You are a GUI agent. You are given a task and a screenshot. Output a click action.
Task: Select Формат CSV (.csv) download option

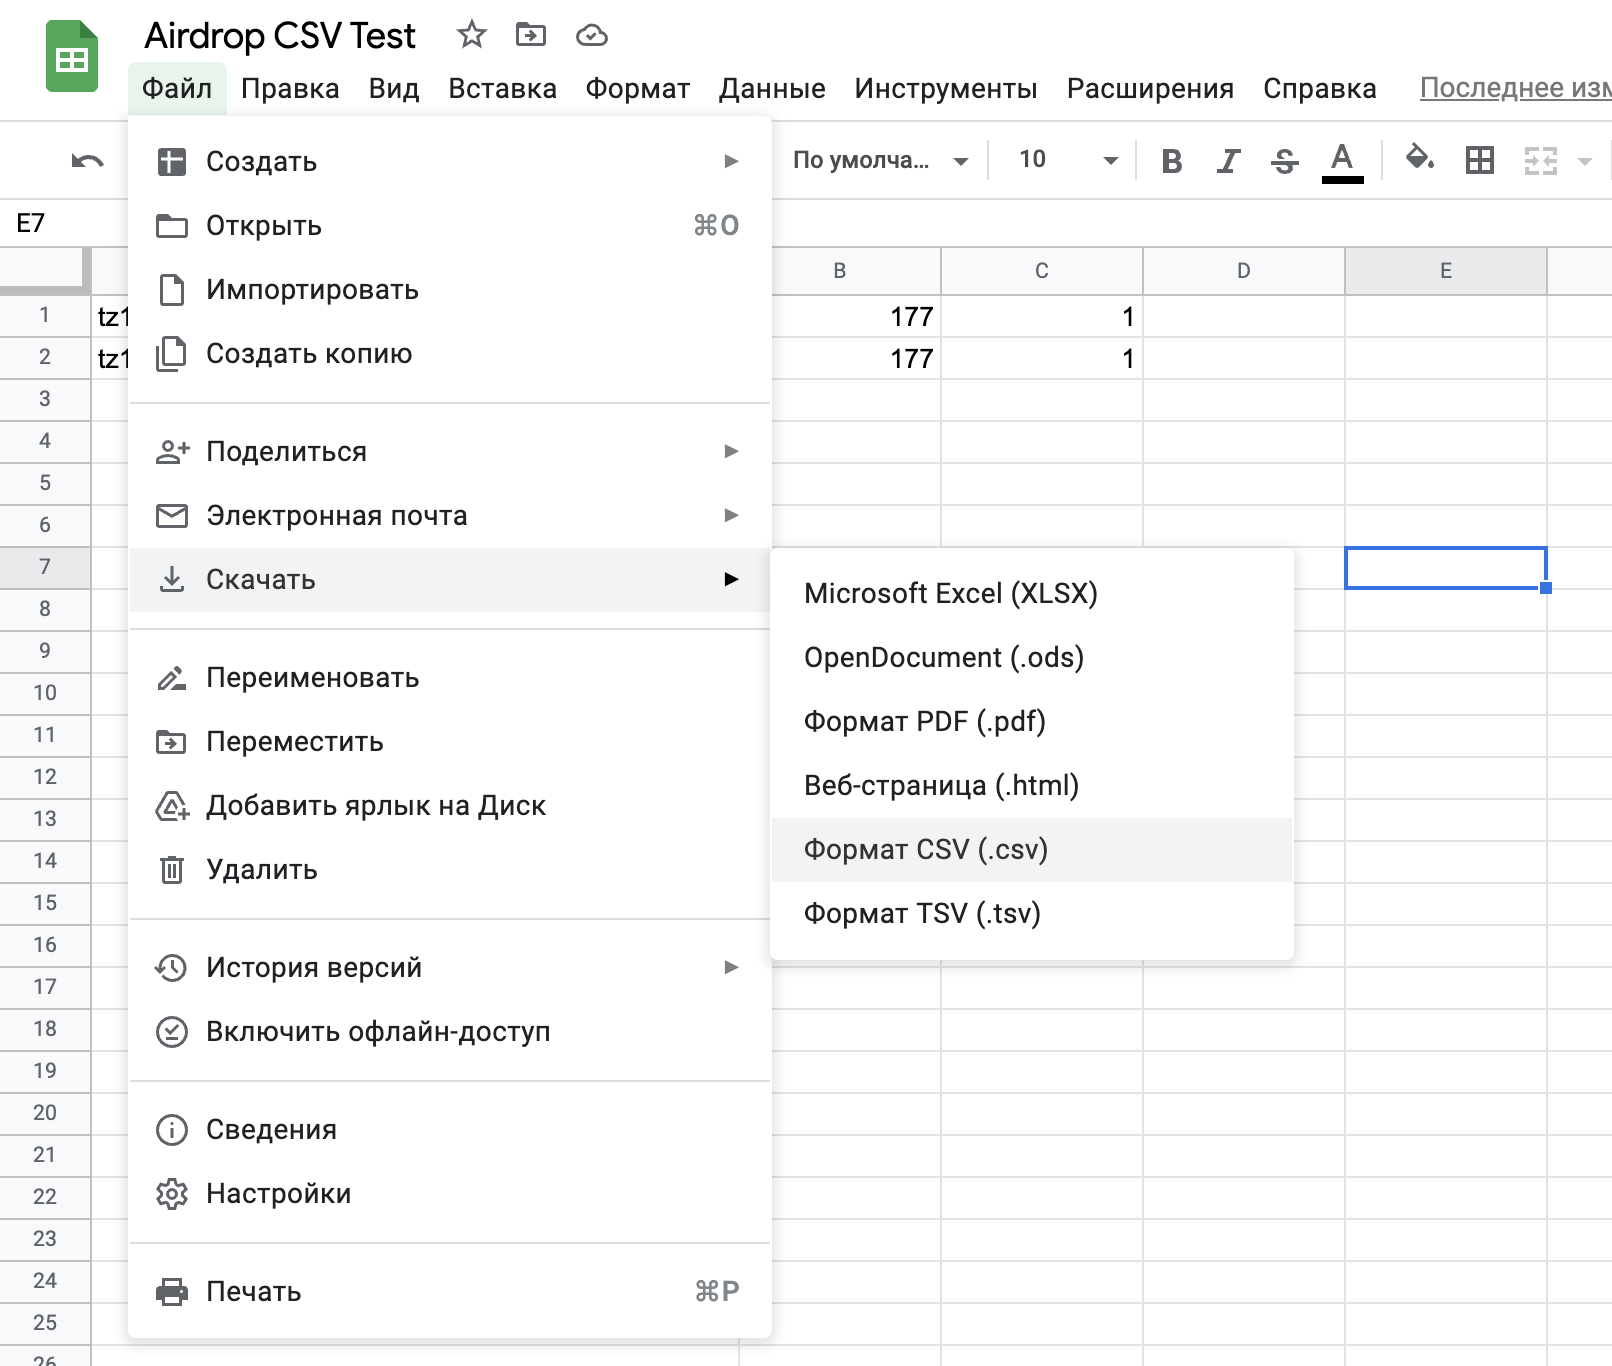(926, 849)
